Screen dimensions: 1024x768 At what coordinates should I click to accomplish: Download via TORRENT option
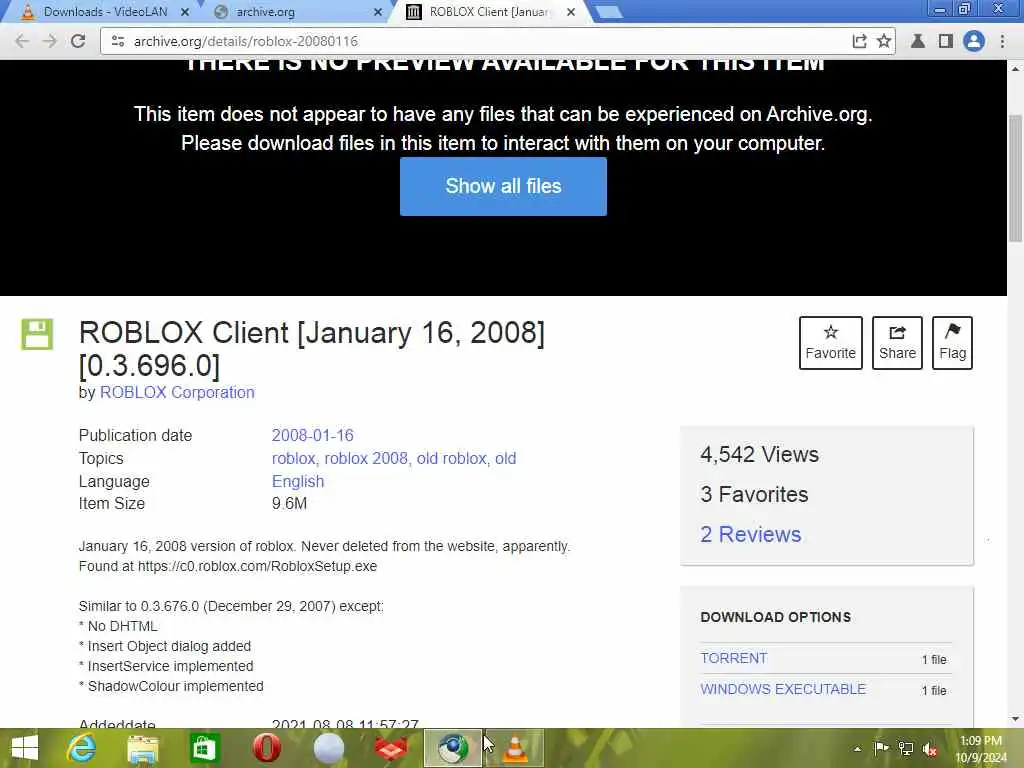pos(733,658)
